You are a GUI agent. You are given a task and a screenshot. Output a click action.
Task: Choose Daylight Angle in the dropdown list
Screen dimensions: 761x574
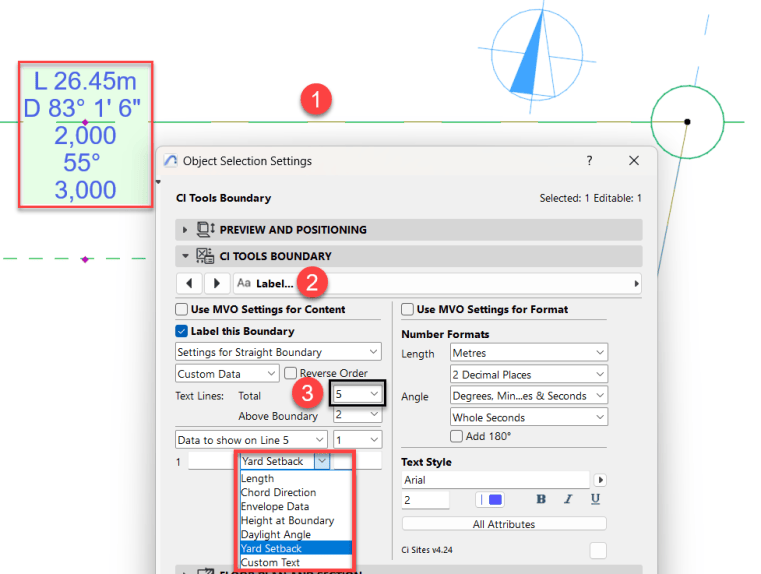pos(275,534)
